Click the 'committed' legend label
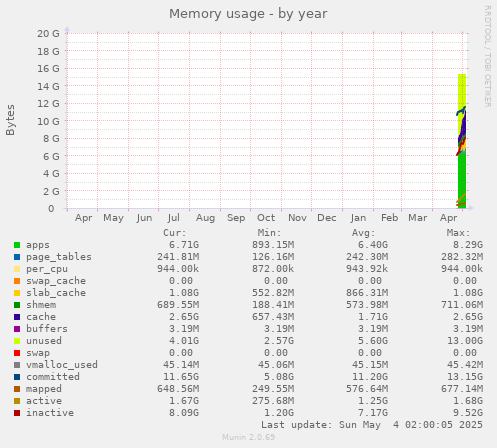 point(53,377)
